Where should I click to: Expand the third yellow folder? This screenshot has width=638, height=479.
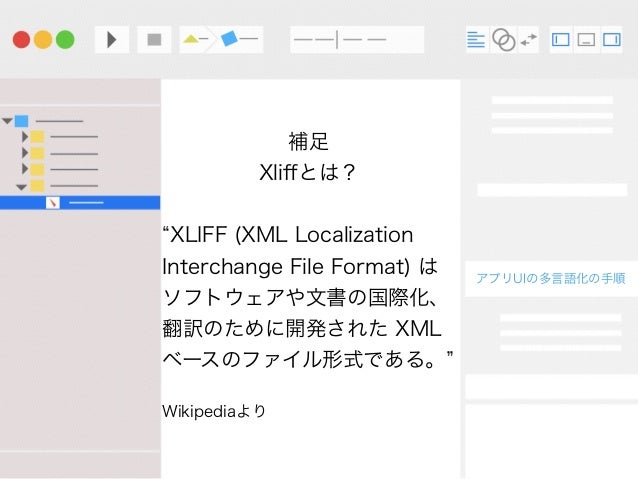point(25,169)
